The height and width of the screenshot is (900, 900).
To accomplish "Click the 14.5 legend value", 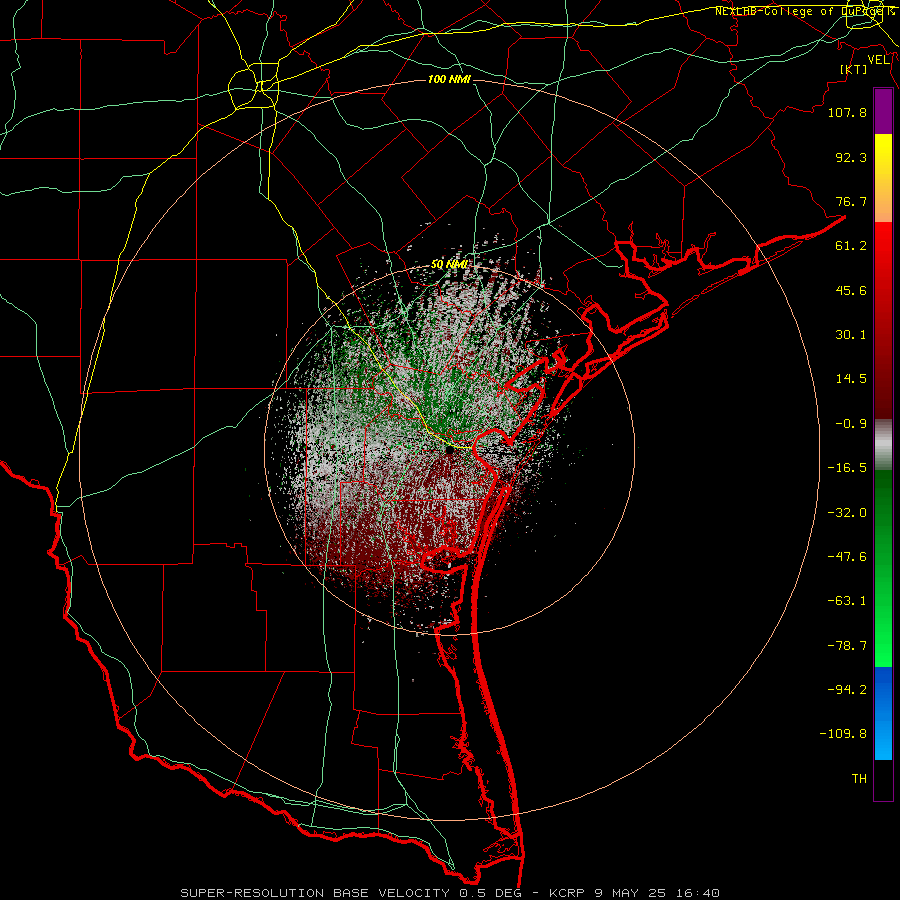I will pos(851,379).
